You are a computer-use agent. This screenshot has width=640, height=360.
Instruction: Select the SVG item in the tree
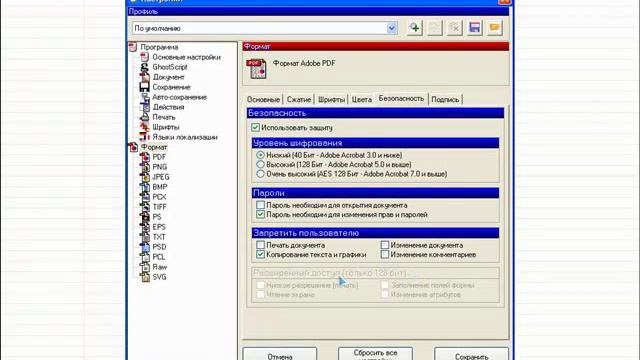coord(159,277)
